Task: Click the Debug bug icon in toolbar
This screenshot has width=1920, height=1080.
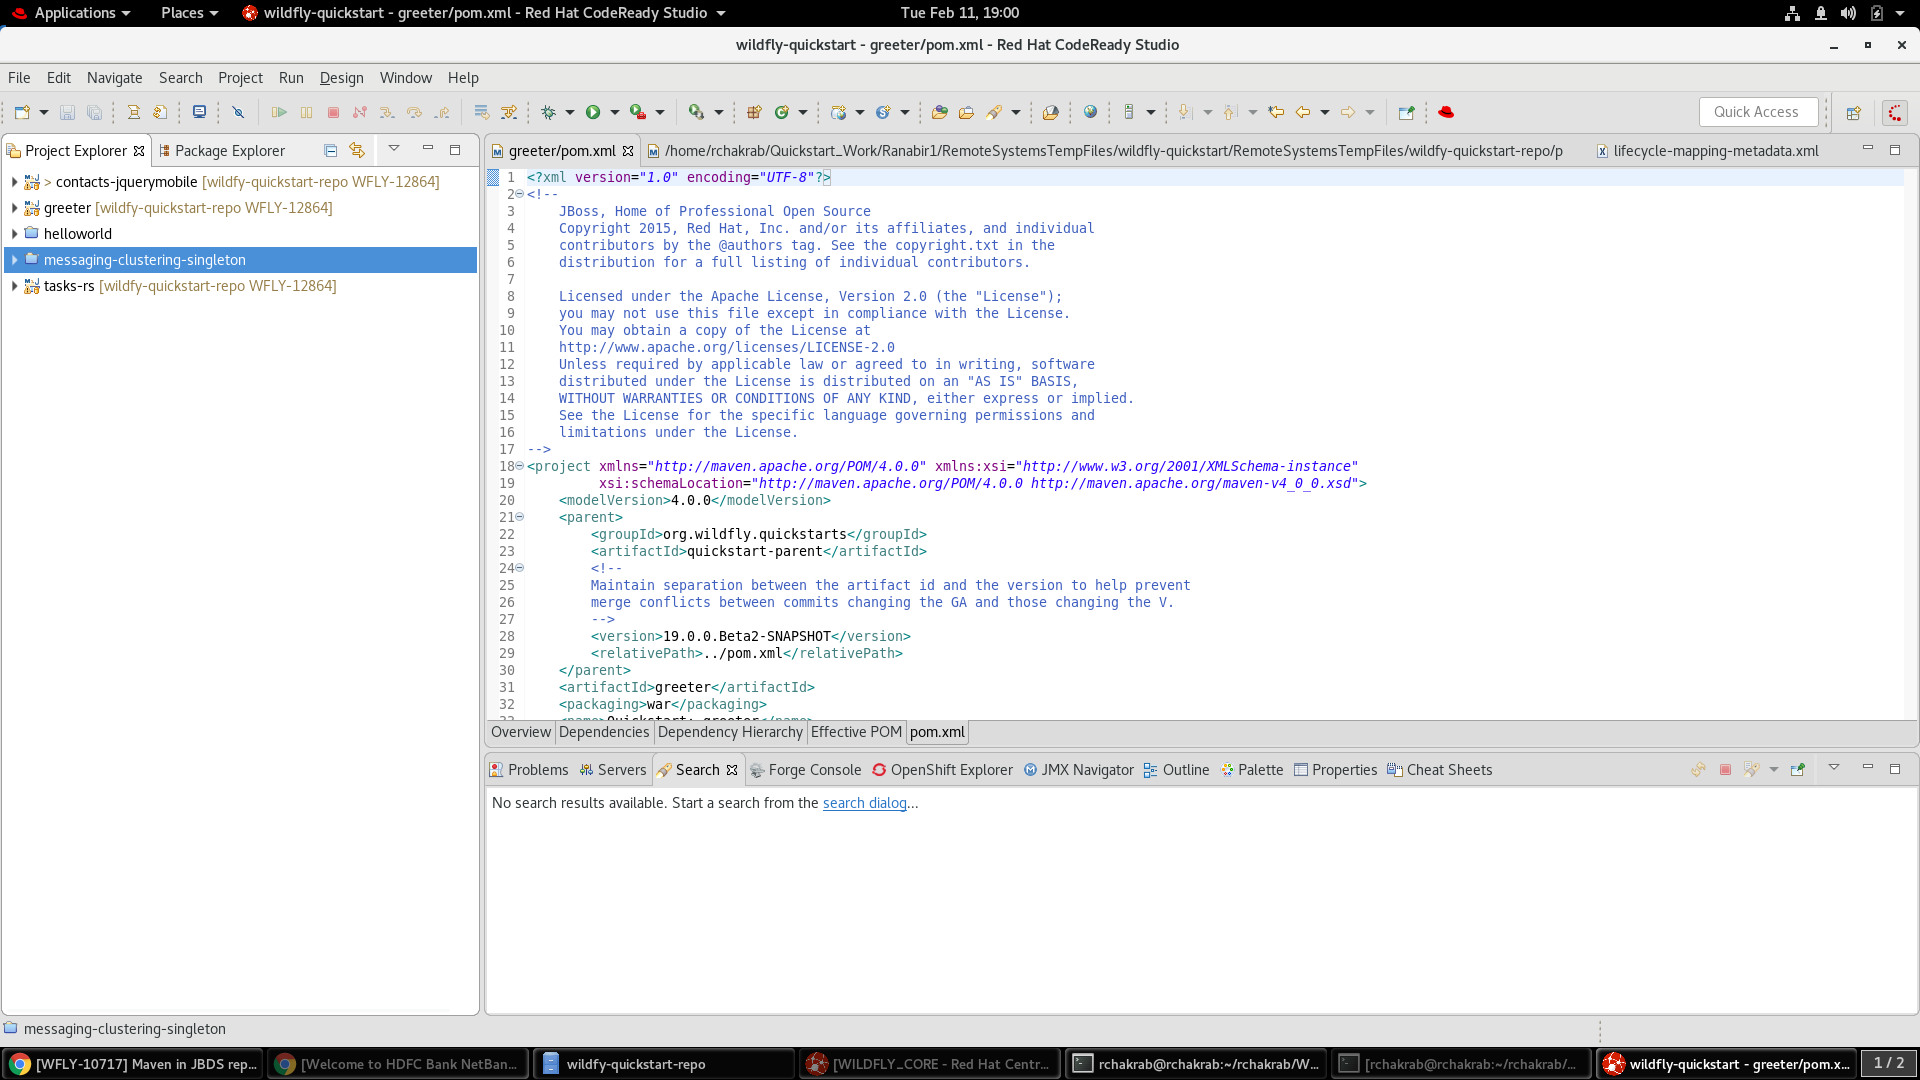Action: click(548, 112)
